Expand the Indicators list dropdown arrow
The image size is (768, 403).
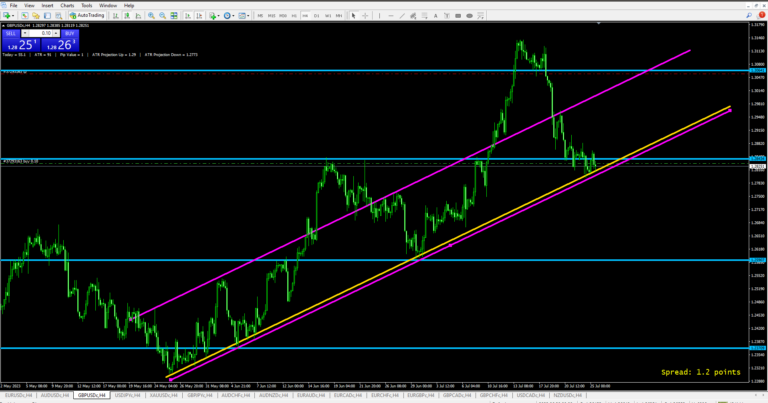pyautogui.click(x=219, y=16)
